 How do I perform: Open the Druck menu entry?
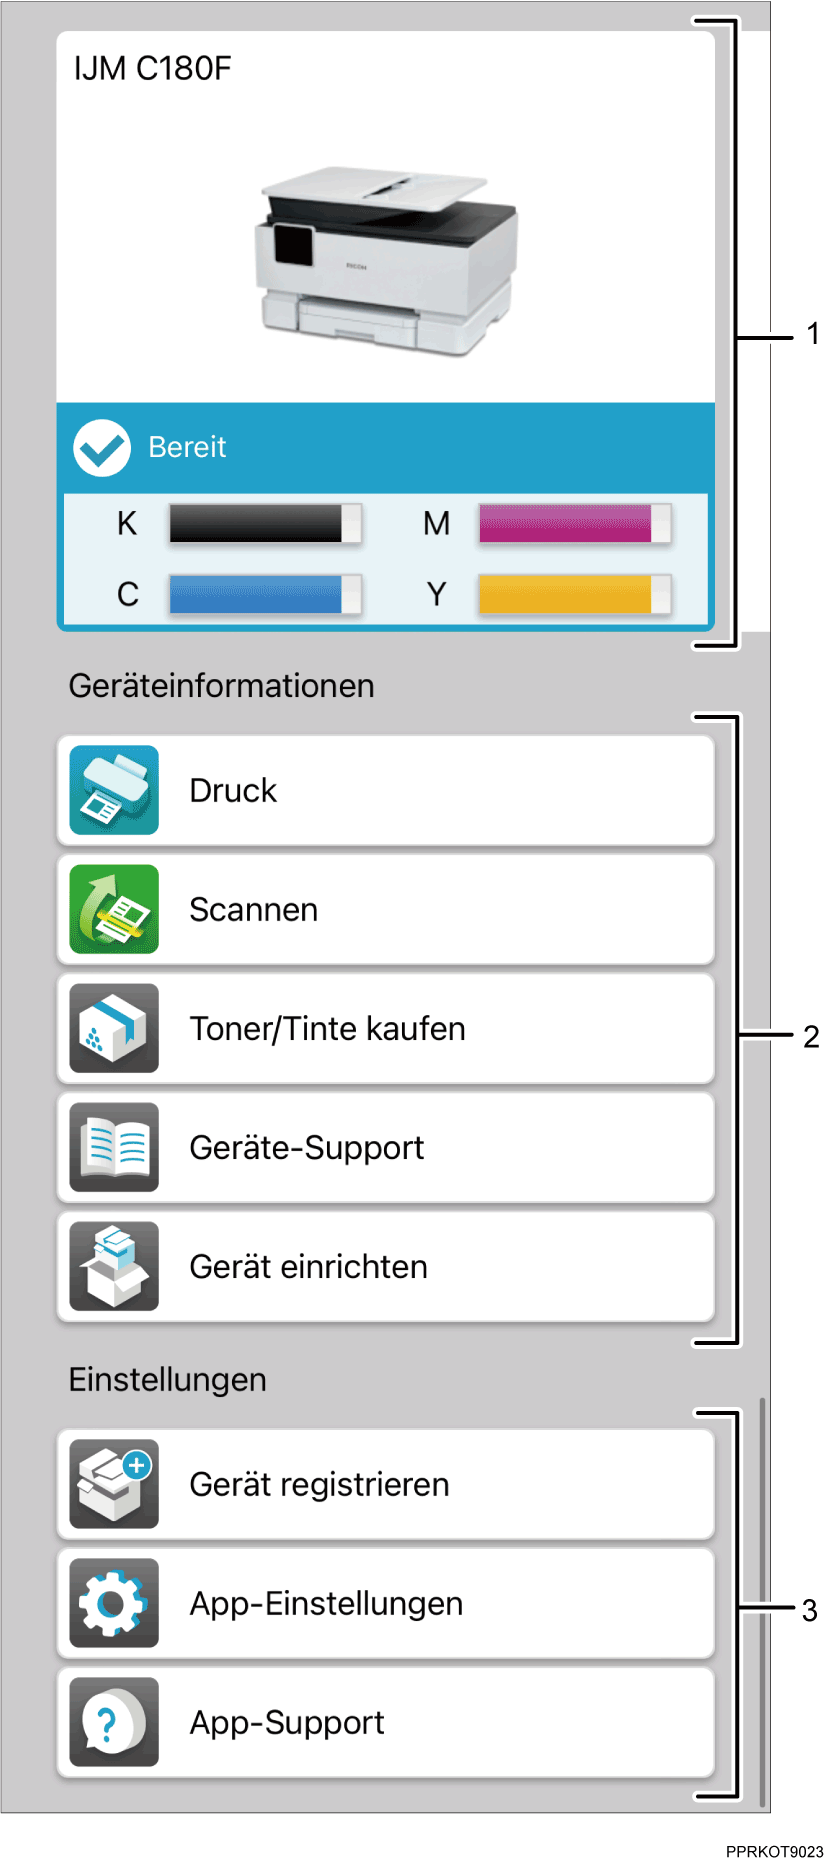click(x=385, y=789)
